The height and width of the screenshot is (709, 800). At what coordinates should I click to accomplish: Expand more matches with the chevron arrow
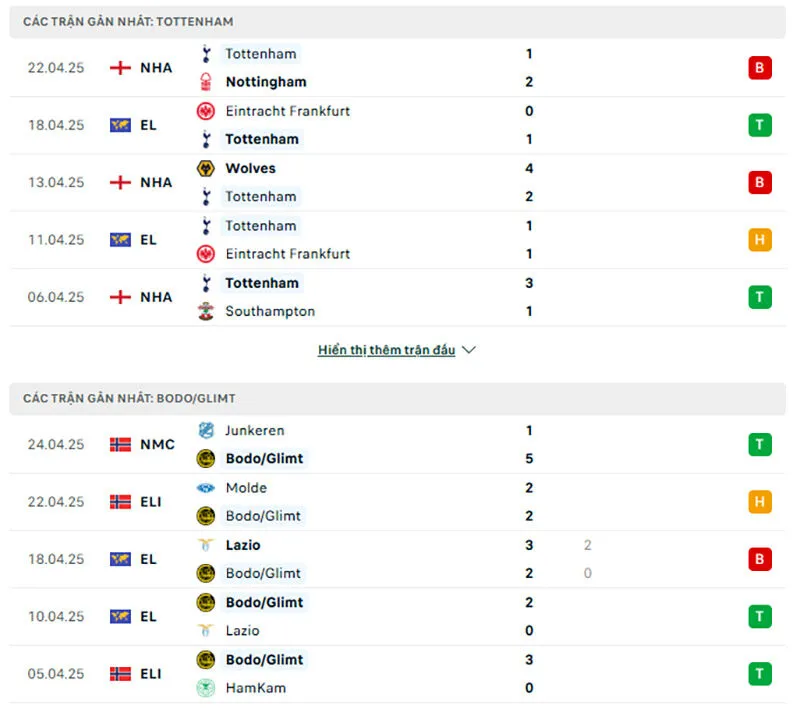pos(469,350)
